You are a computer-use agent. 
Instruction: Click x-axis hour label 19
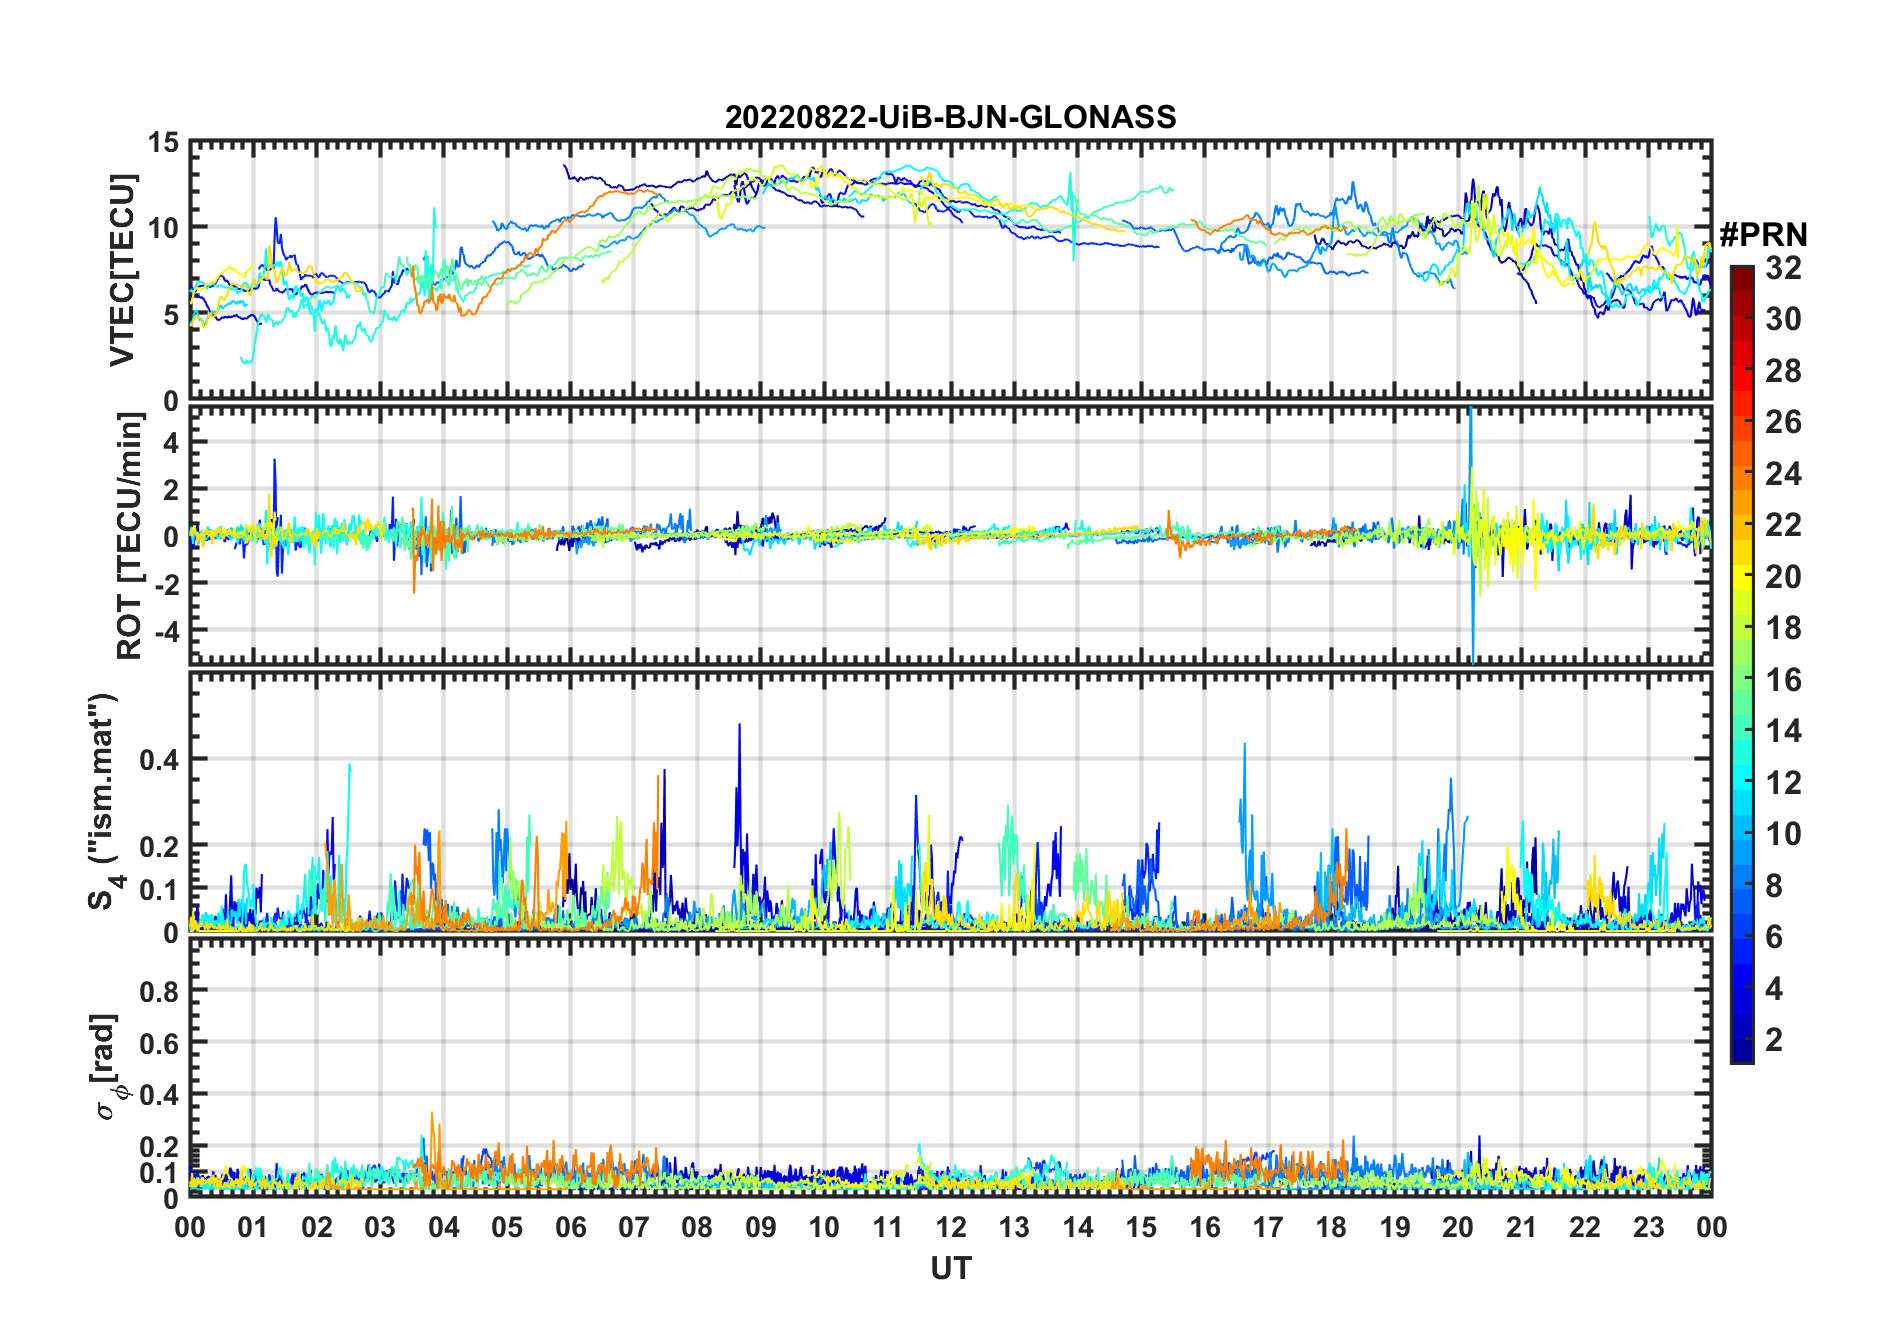[x=1395, y=1227]
